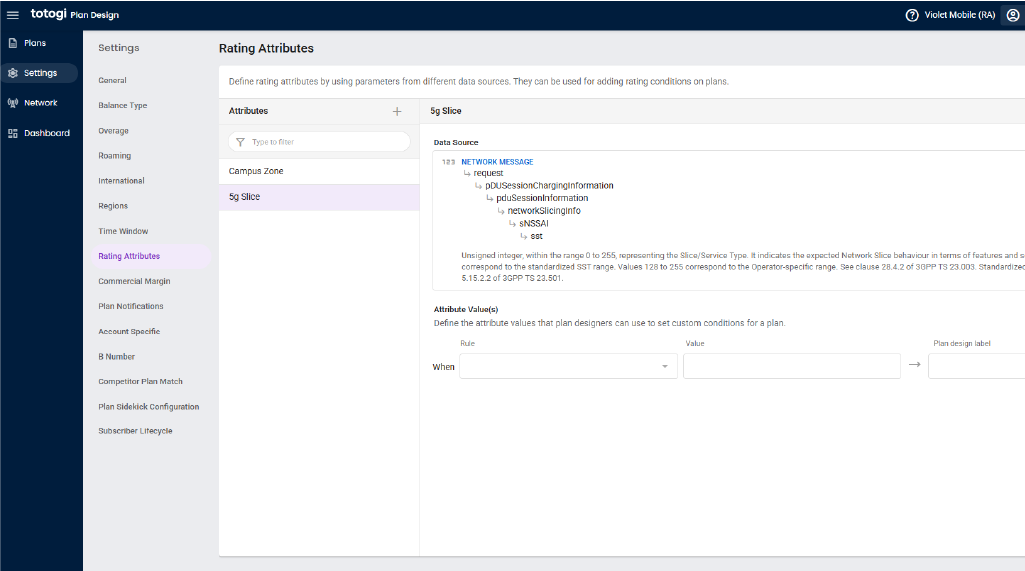The width and height of the screenshot is (1025, 571).
Task: Select Commercial Margin settings
Action: pyautogui.click(x=135, y=281)
